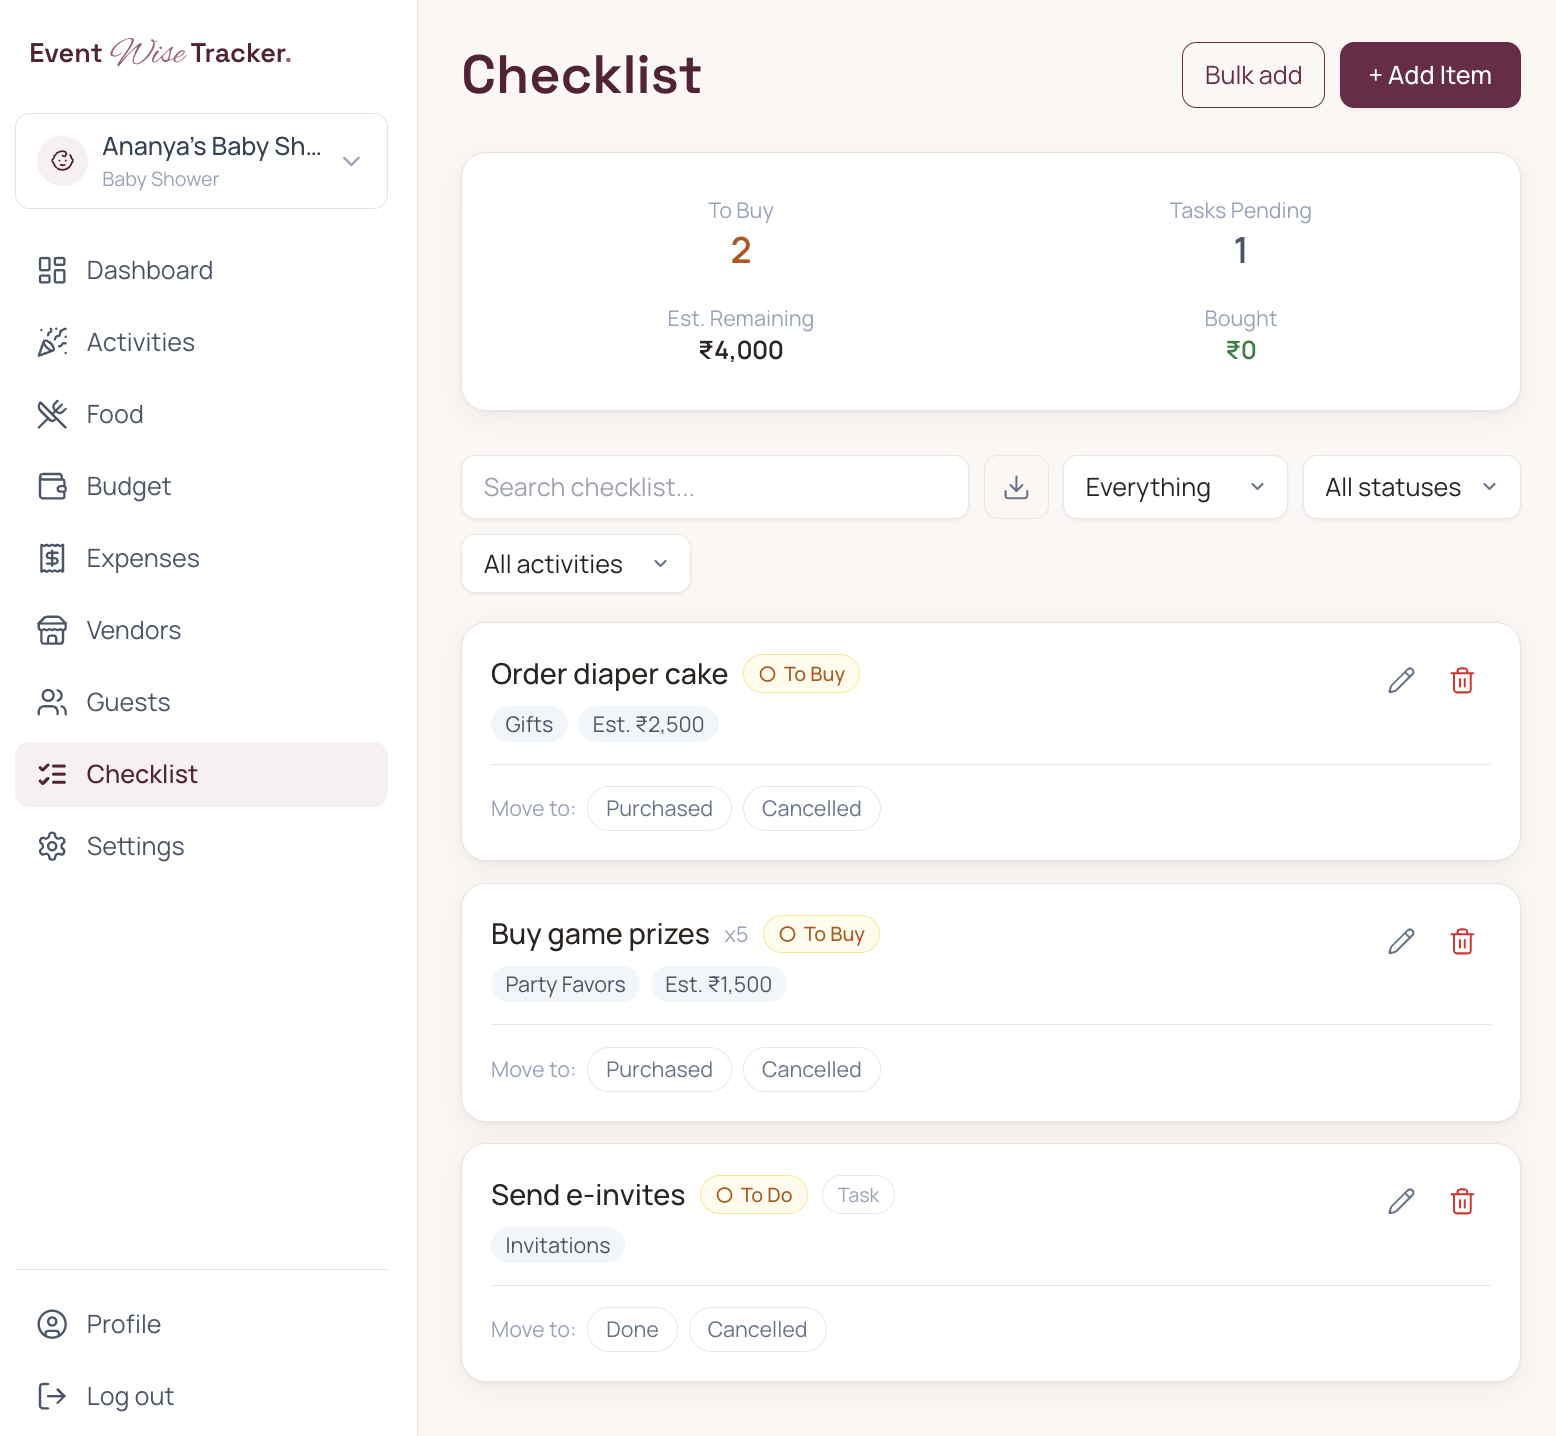Navigate to Guests page label
Viewport: 1556px width, 1436px height.
[128, 702]
